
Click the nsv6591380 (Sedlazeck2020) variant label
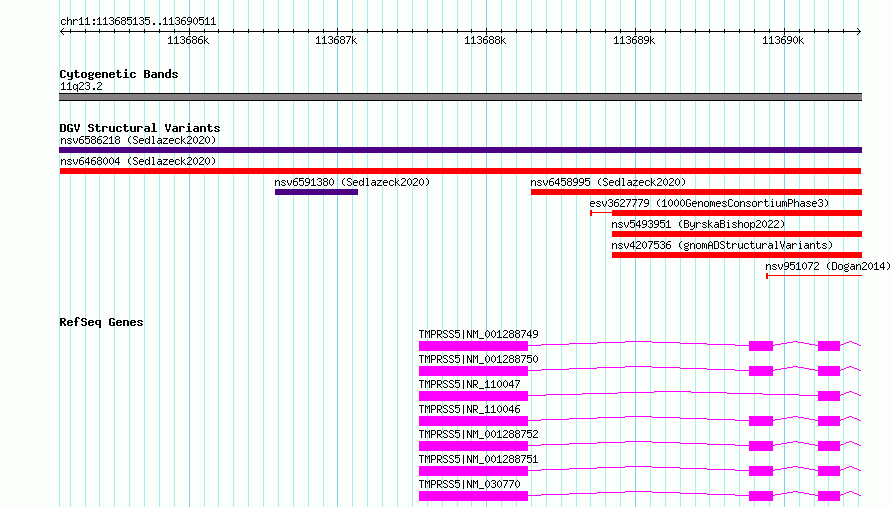352,182
